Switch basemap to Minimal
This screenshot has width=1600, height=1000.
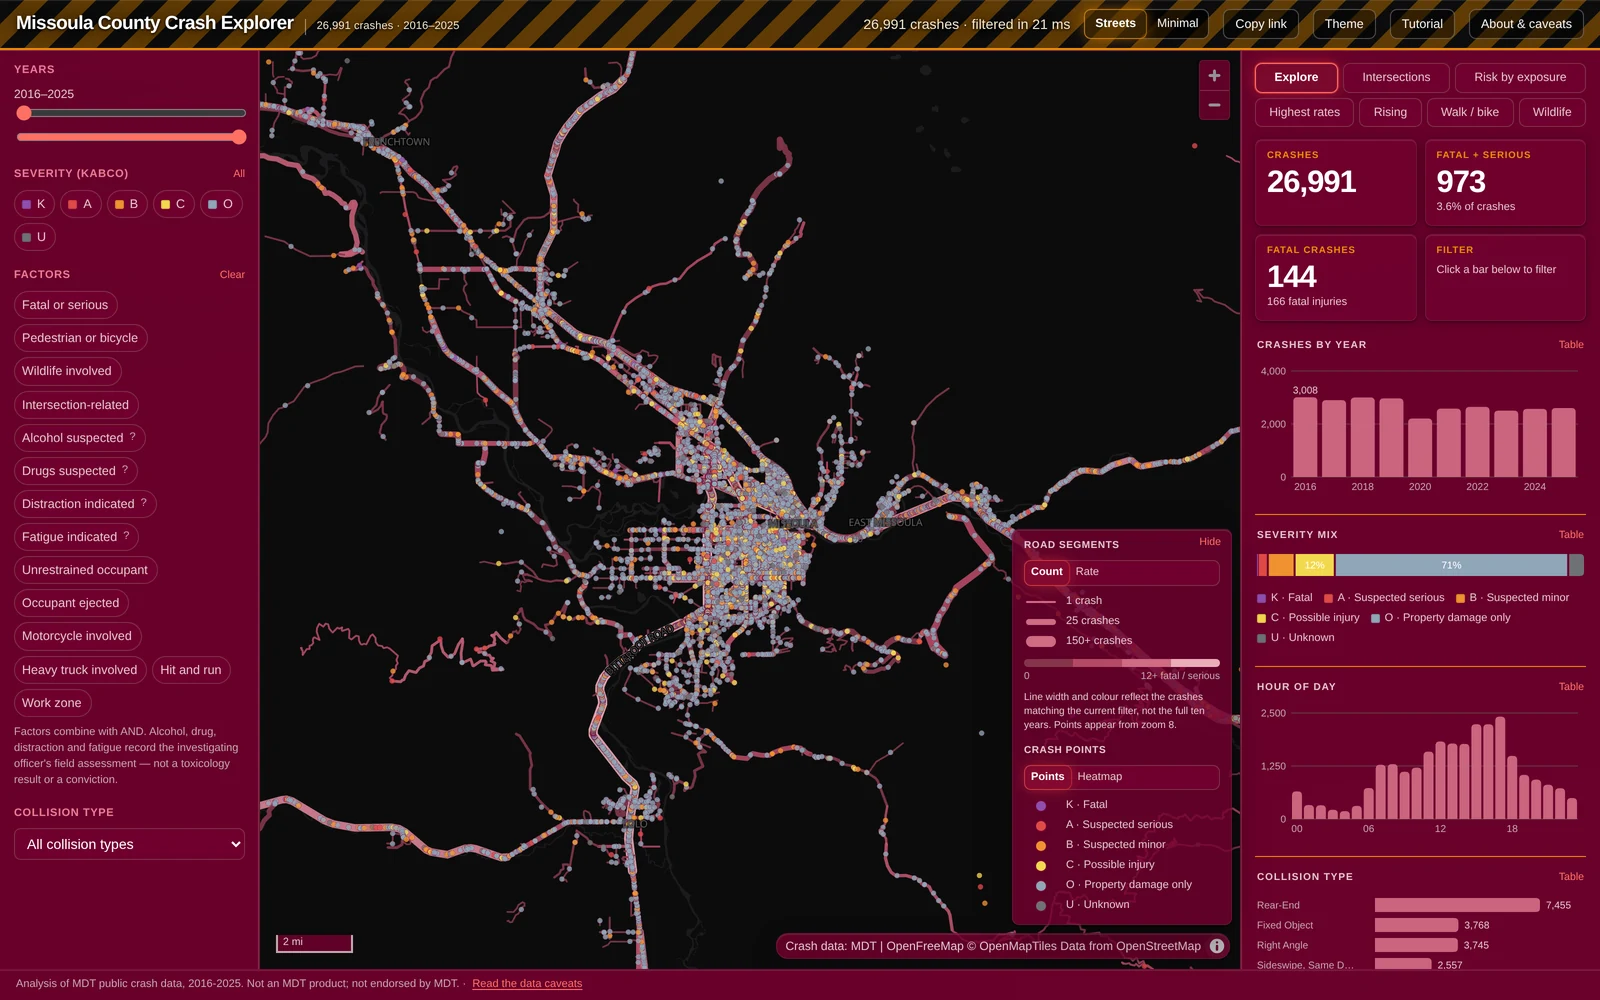point(1177,23)
